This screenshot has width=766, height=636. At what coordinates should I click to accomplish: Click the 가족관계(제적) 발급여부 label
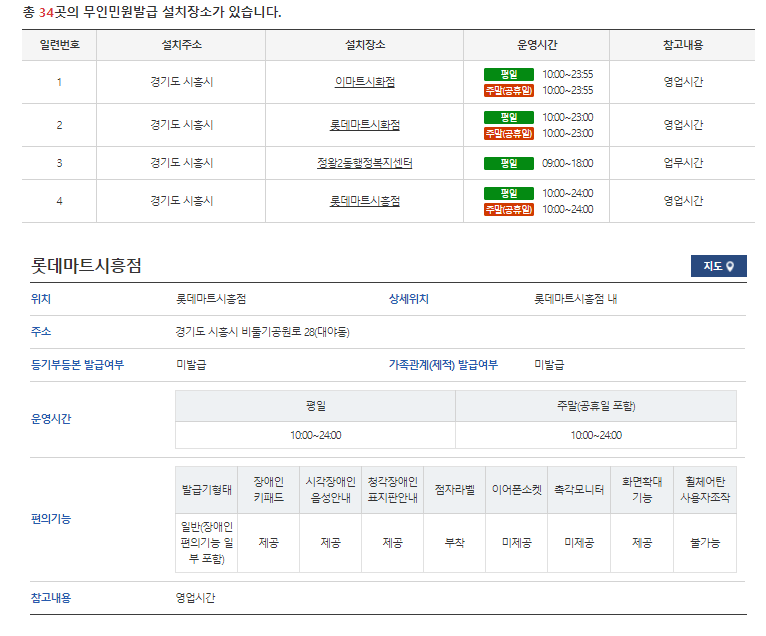[x=443, y=364]
